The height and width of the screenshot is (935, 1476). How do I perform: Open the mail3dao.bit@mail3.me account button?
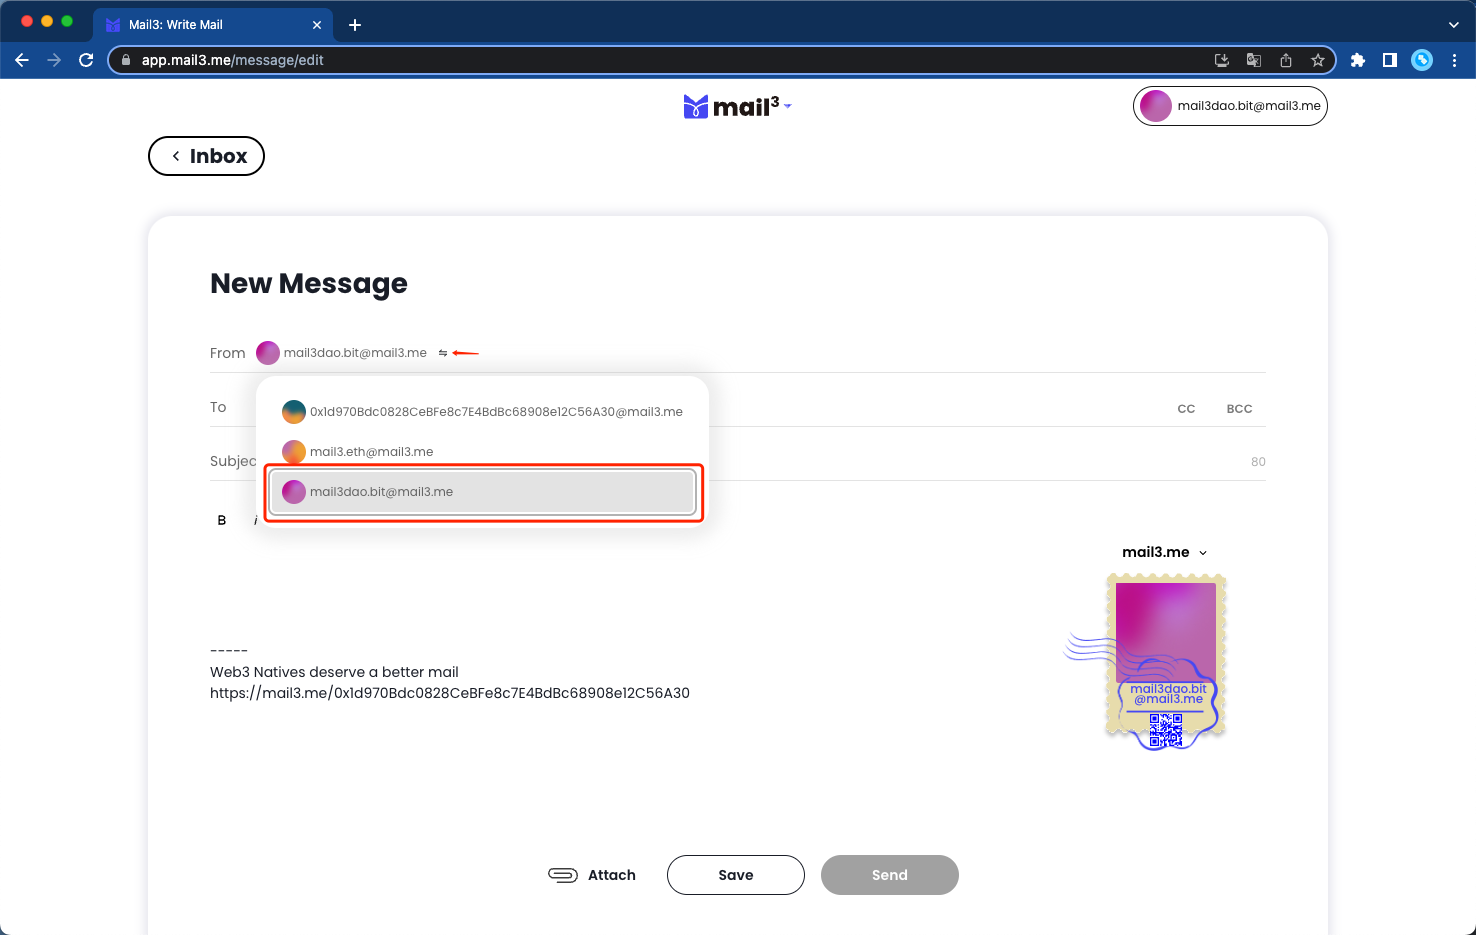point(1230,106)
